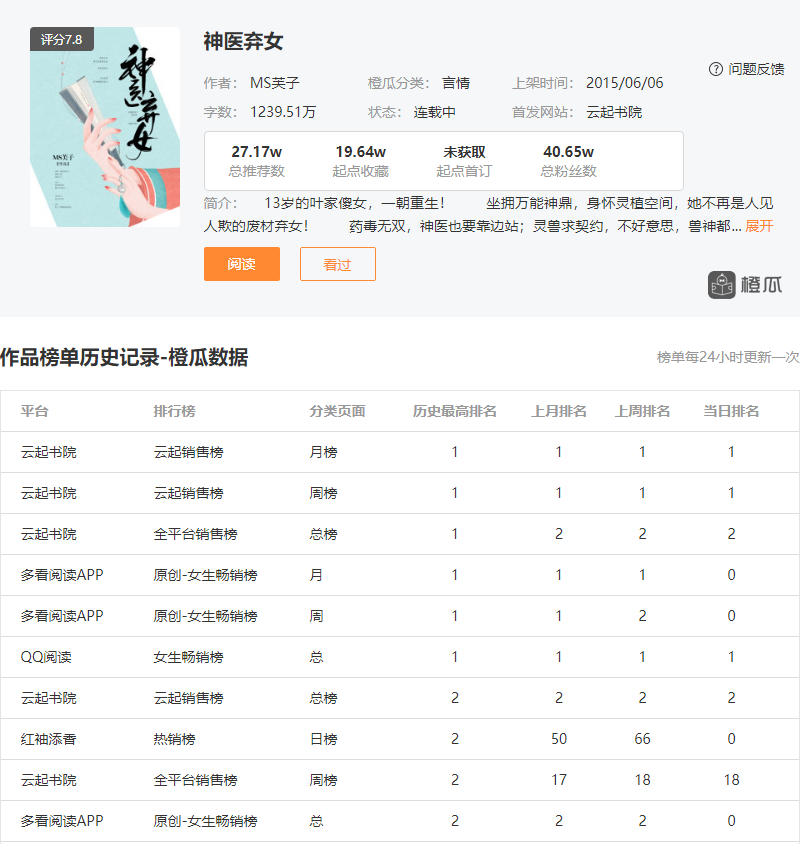Click the 言情 category label

pos(456,83)
